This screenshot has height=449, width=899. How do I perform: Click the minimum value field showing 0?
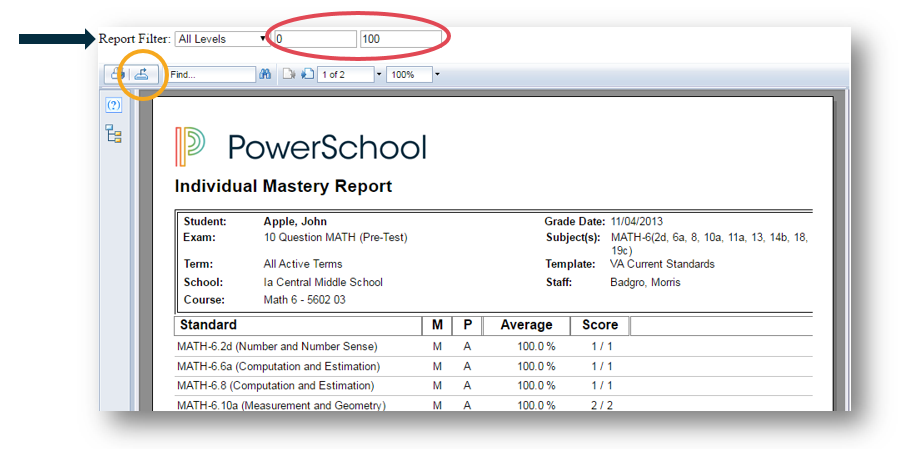click(x=315, y=39)
